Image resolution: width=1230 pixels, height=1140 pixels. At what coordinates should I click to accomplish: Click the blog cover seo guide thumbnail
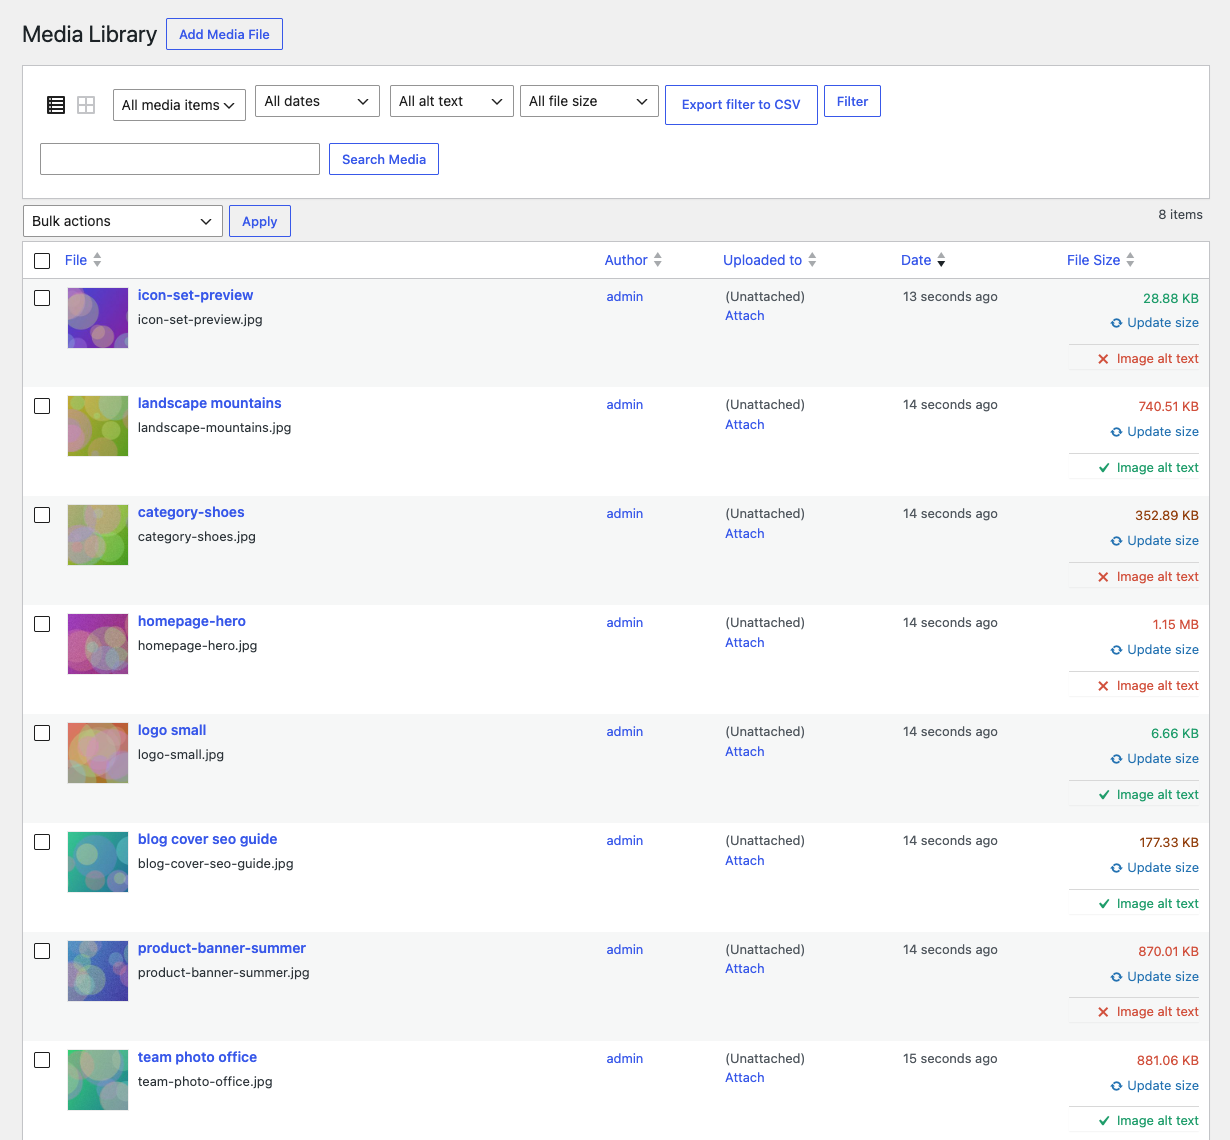click(98, 862)
